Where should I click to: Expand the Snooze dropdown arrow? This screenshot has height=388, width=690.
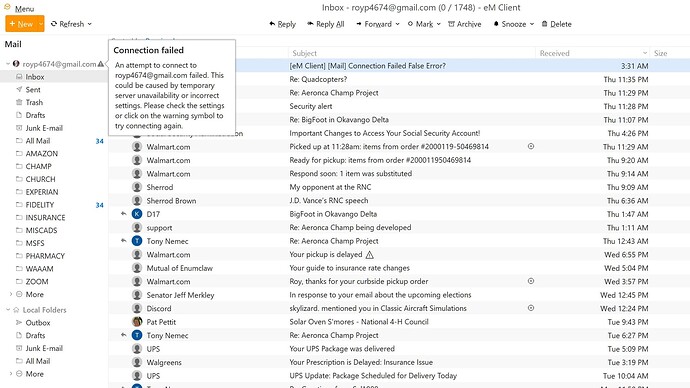[532, 24]
